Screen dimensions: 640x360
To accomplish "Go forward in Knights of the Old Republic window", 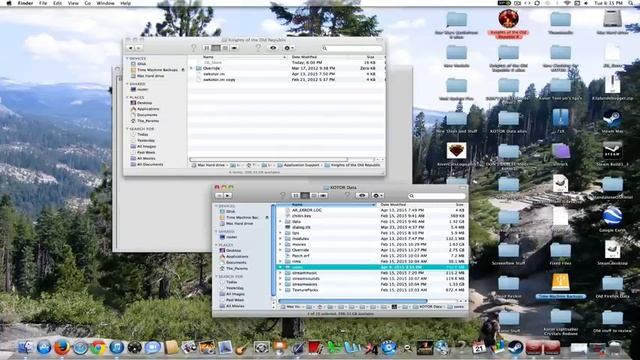I will [x=138, y=48].
